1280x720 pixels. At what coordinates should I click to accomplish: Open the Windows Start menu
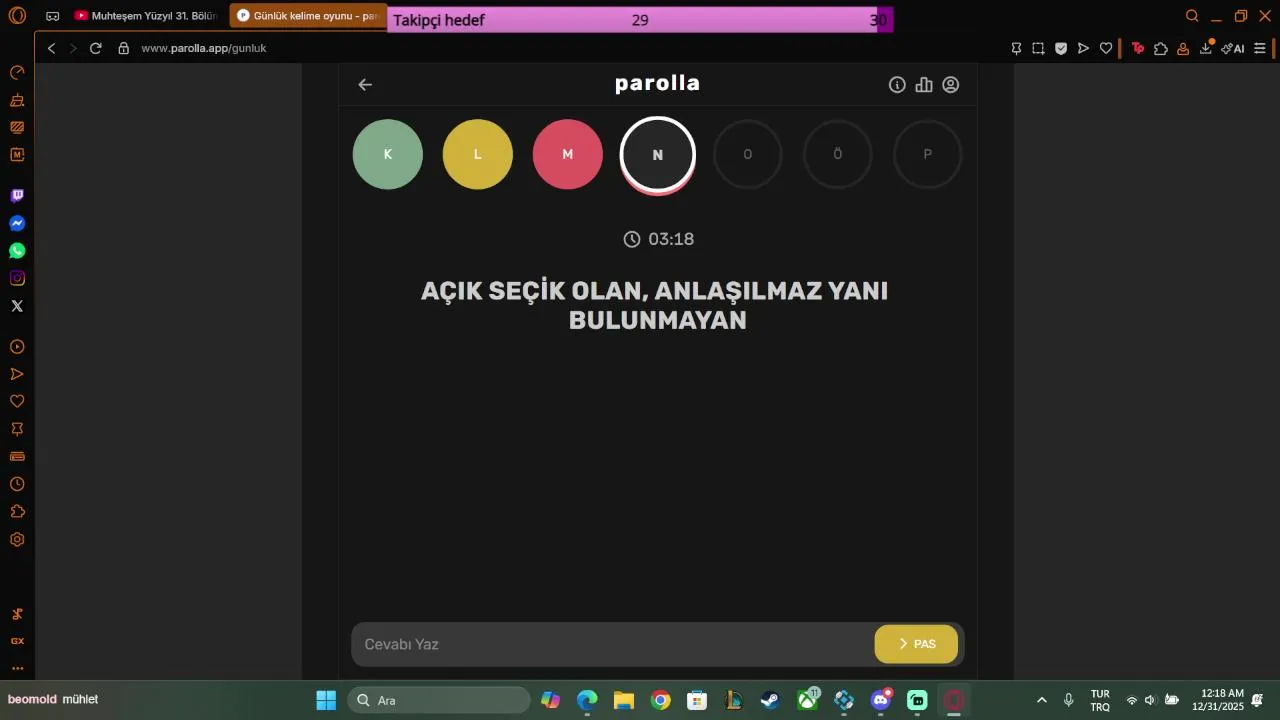(326, 700)
